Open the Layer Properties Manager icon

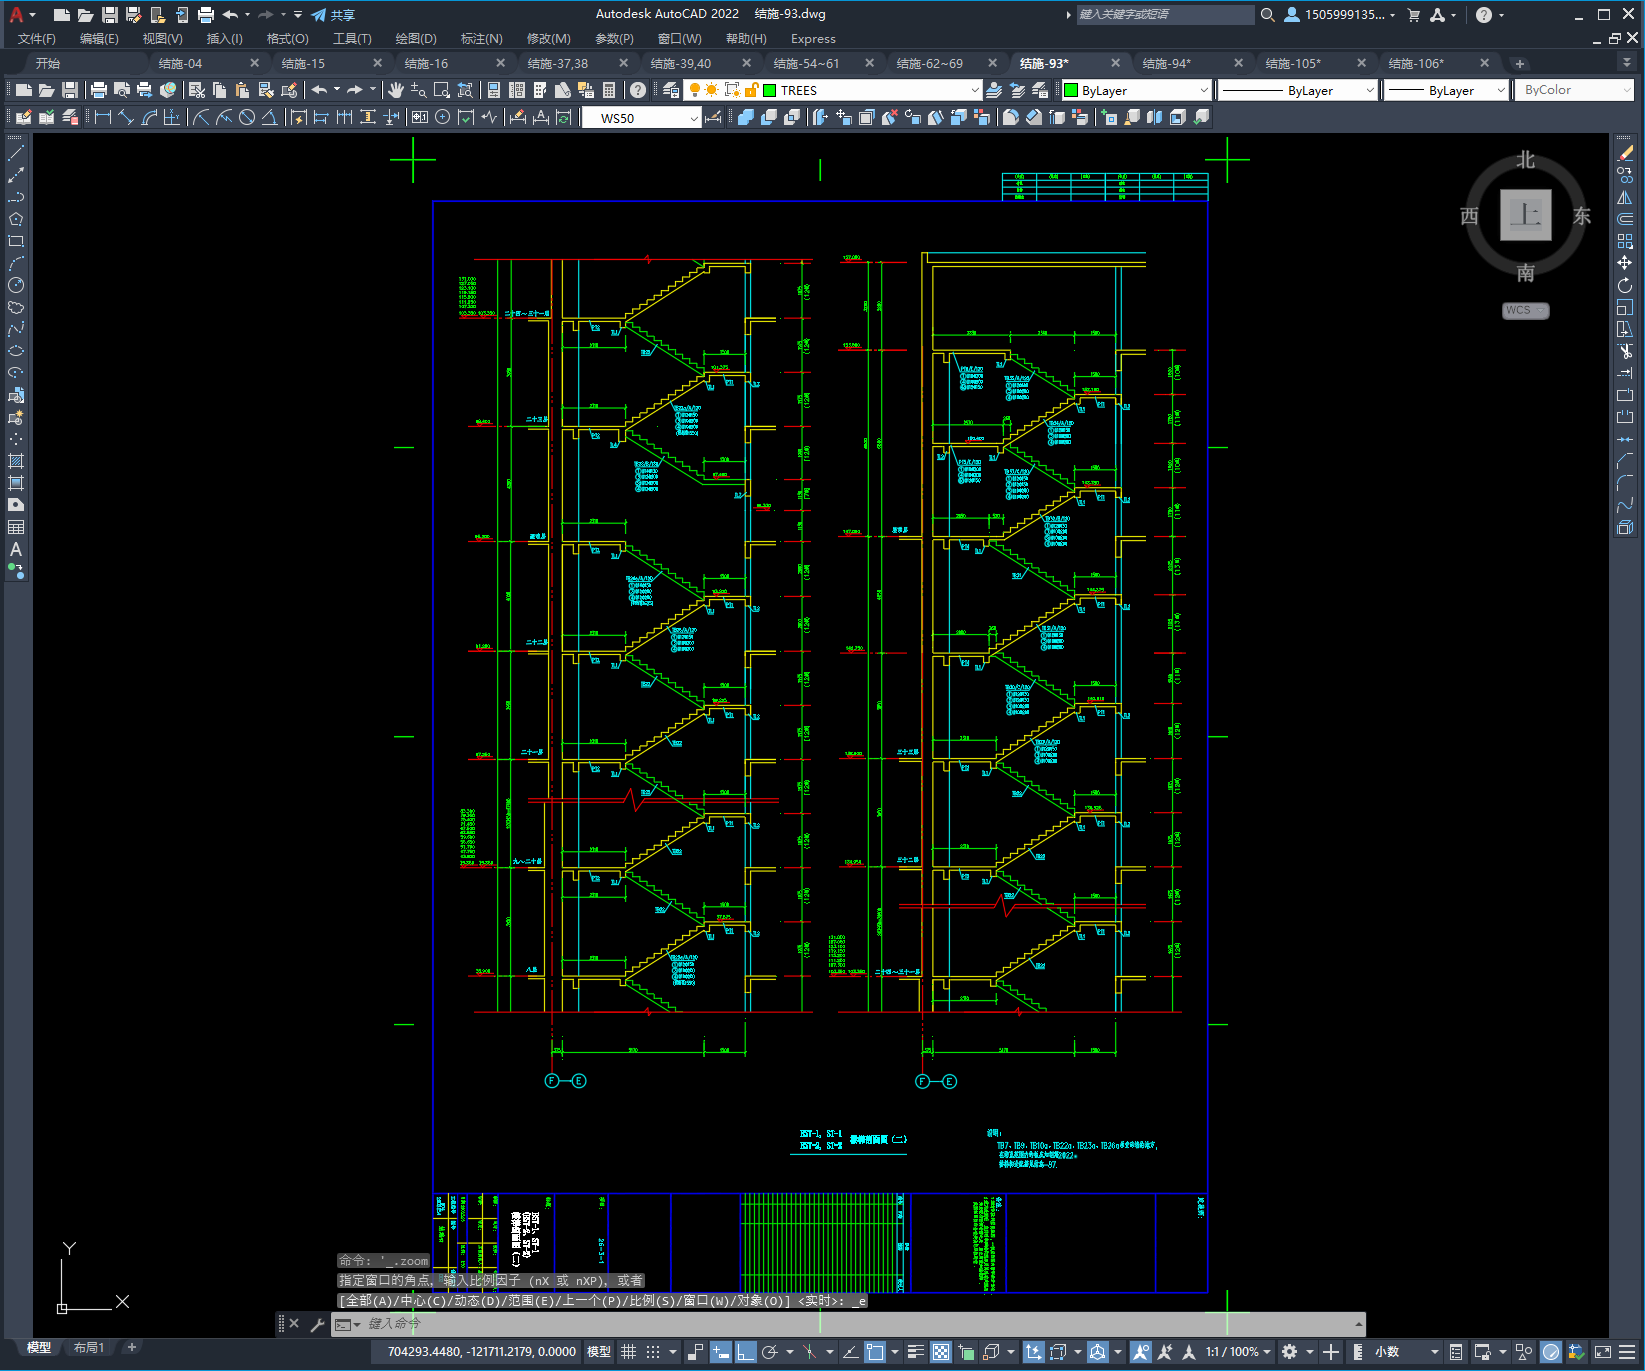pos(671,90)
